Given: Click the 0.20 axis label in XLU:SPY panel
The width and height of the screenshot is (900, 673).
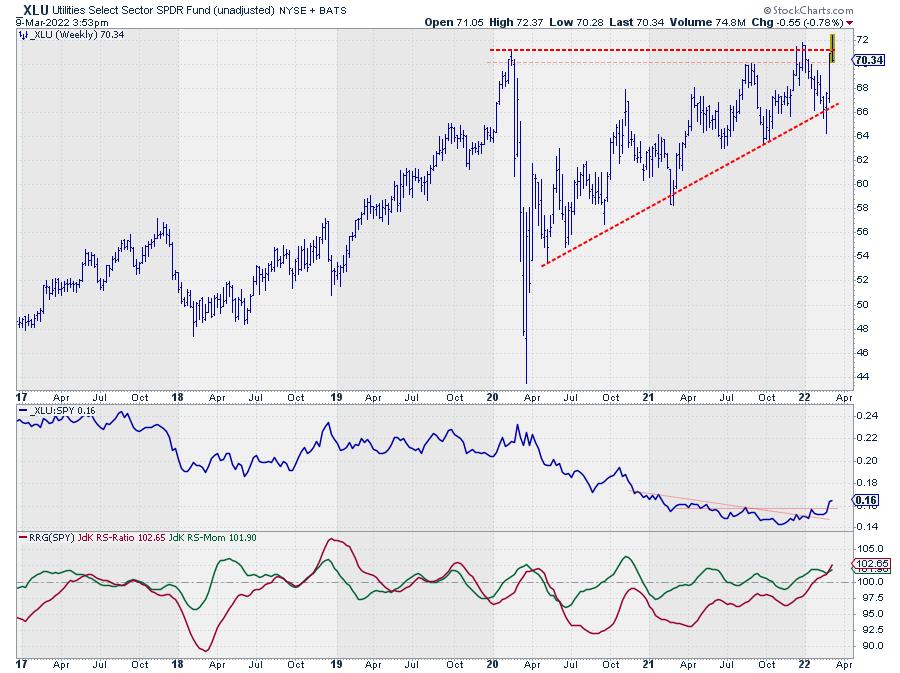Looking at the screenshot, I should 867,461.
